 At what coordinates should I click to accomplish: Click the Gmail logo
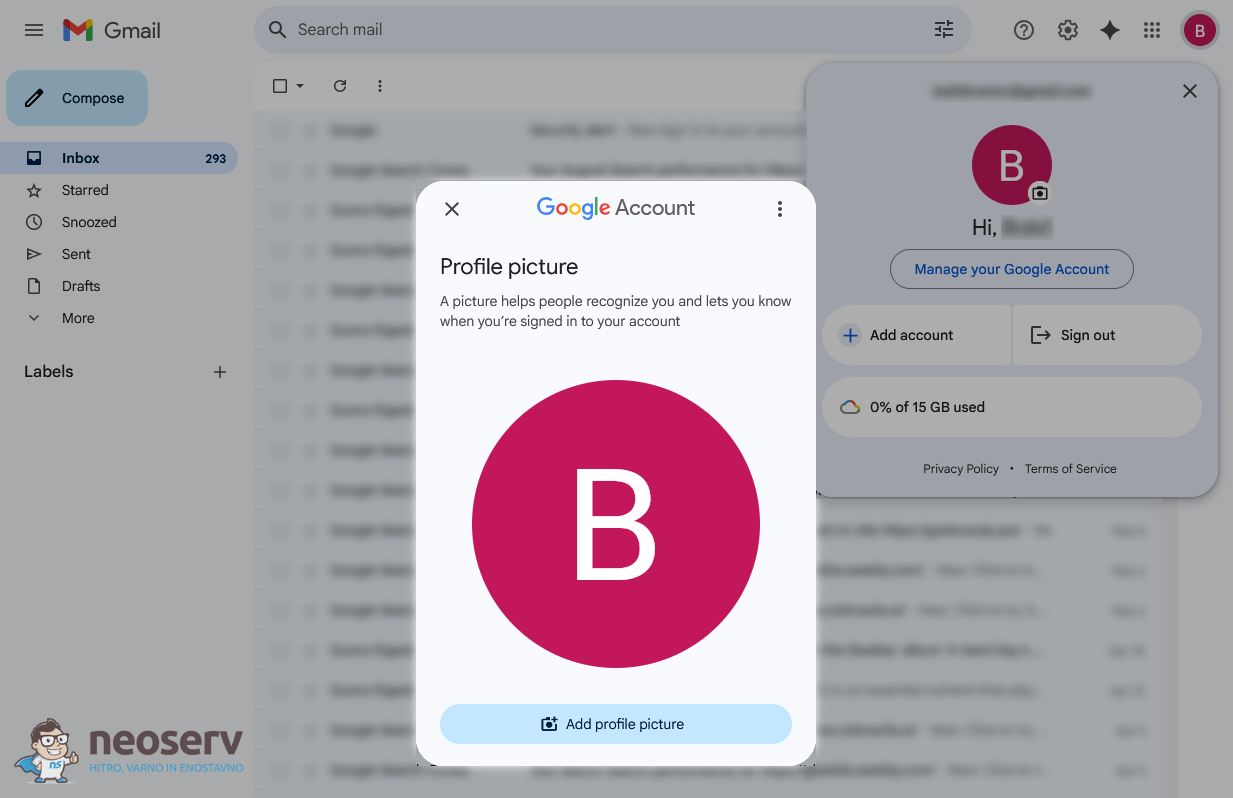[112, 30]
